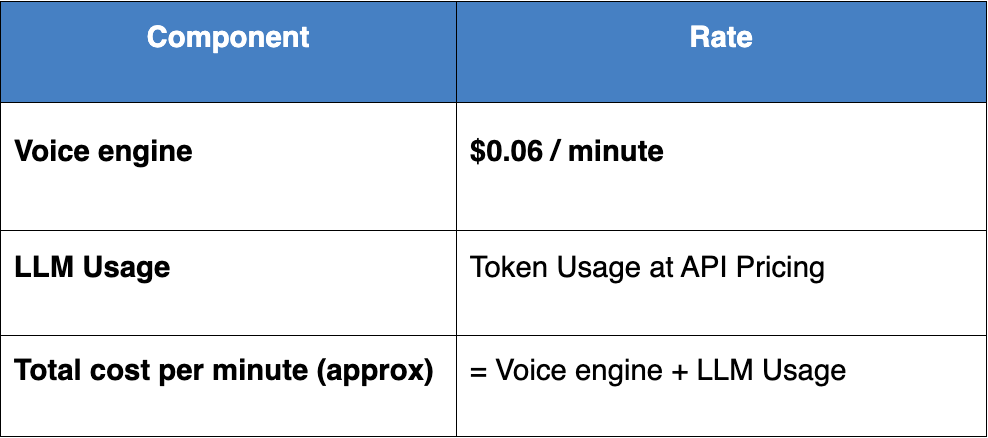Select the $0.06 / minute rate cell
This screenshot has height=438, width=988.
click(x=566, y=152)
